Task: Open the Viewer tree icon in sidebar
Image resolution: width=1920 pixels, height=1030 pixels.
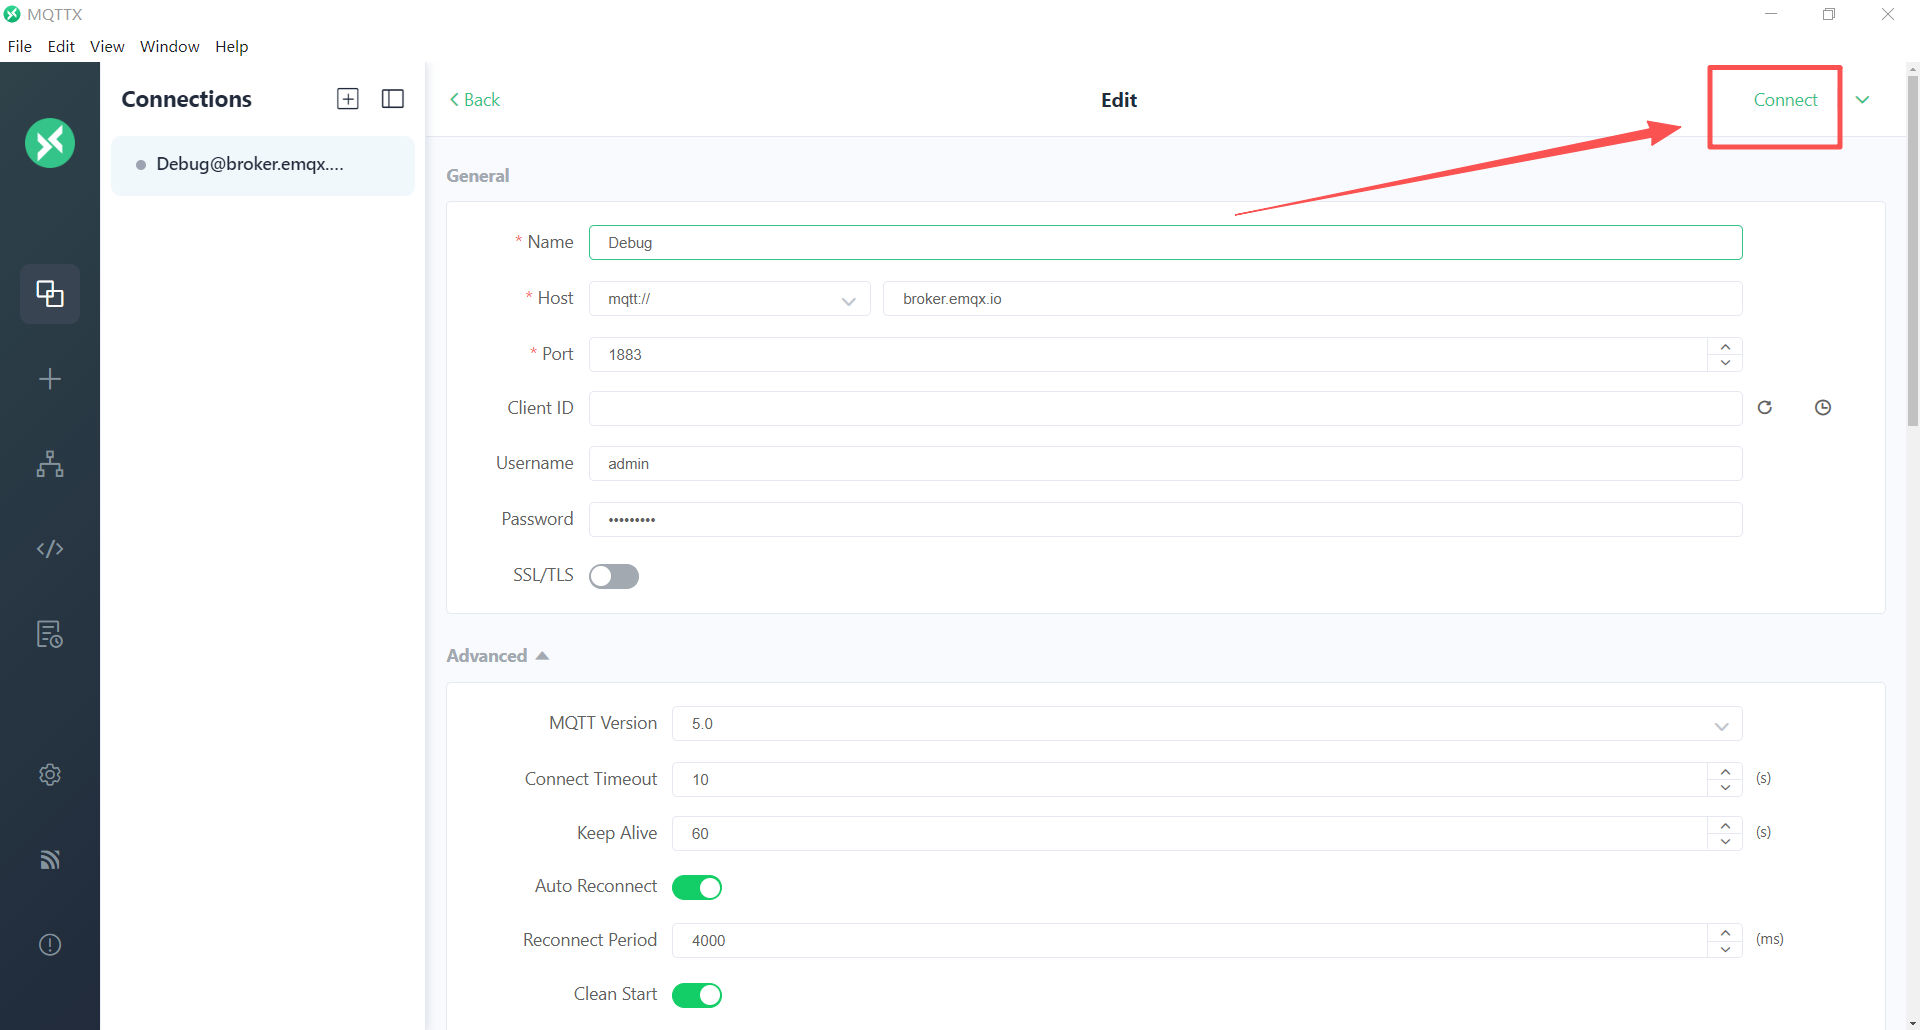Action: (50, 464)
